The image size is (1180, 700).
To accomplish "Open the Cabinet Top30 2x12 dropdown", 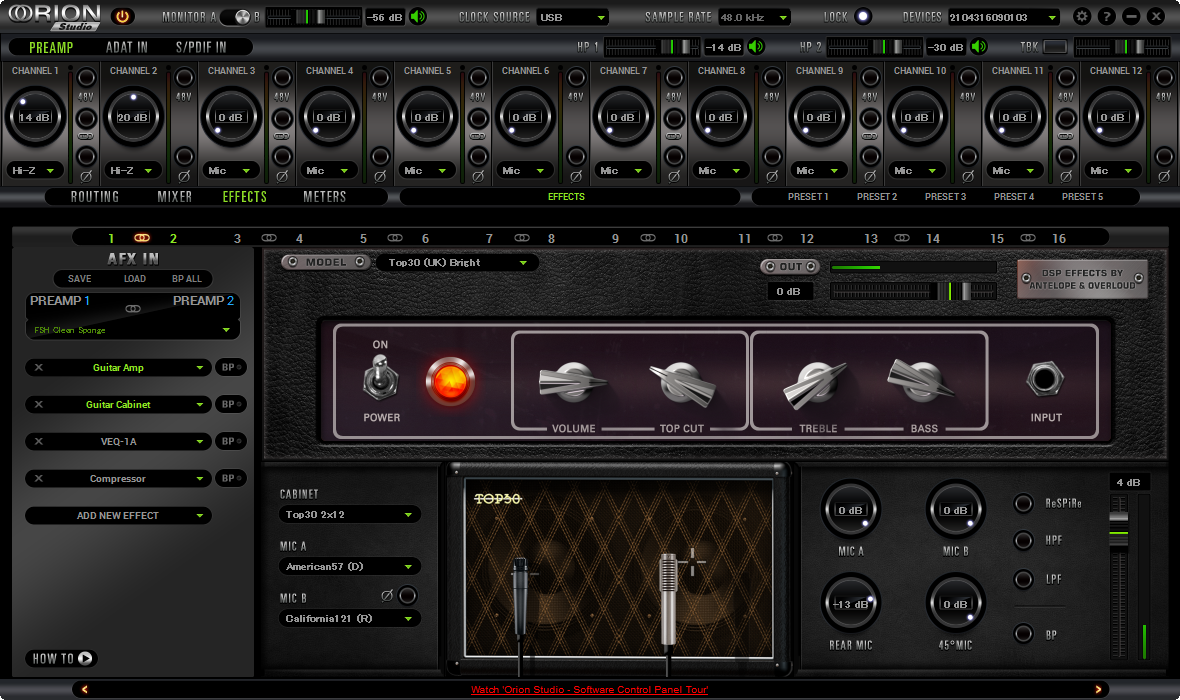I will 349,515.
